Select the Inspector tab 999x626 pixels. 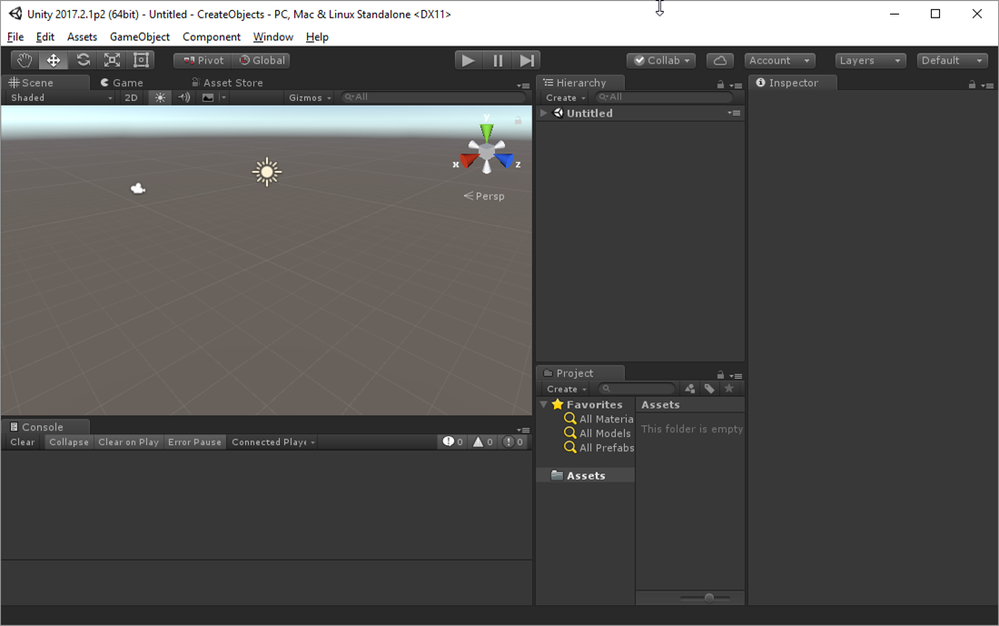[793, 83]
